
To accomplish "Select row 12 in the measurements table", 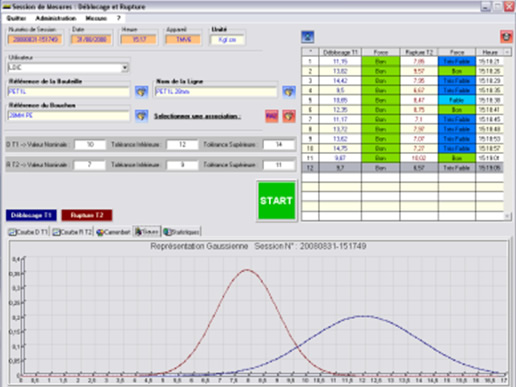I will point(402,168).
